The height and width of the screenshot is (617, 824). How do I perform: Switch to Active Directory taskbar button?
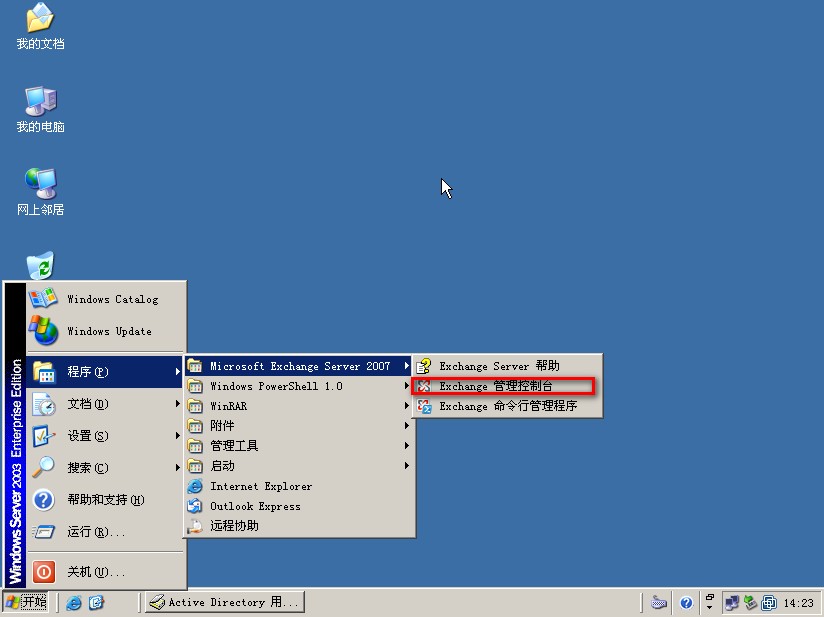[x=225, y=602]
